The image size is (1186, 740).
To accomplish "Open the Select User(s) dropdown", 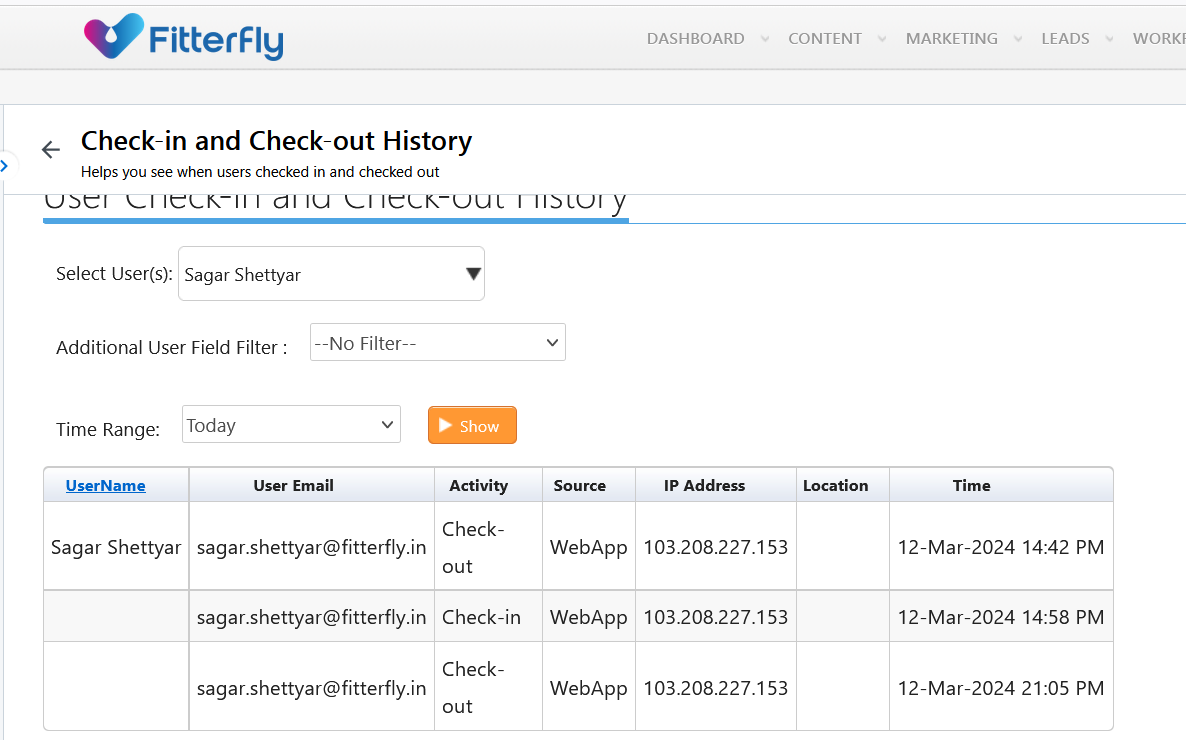I will pyautogui.click(x=331, y=274).
